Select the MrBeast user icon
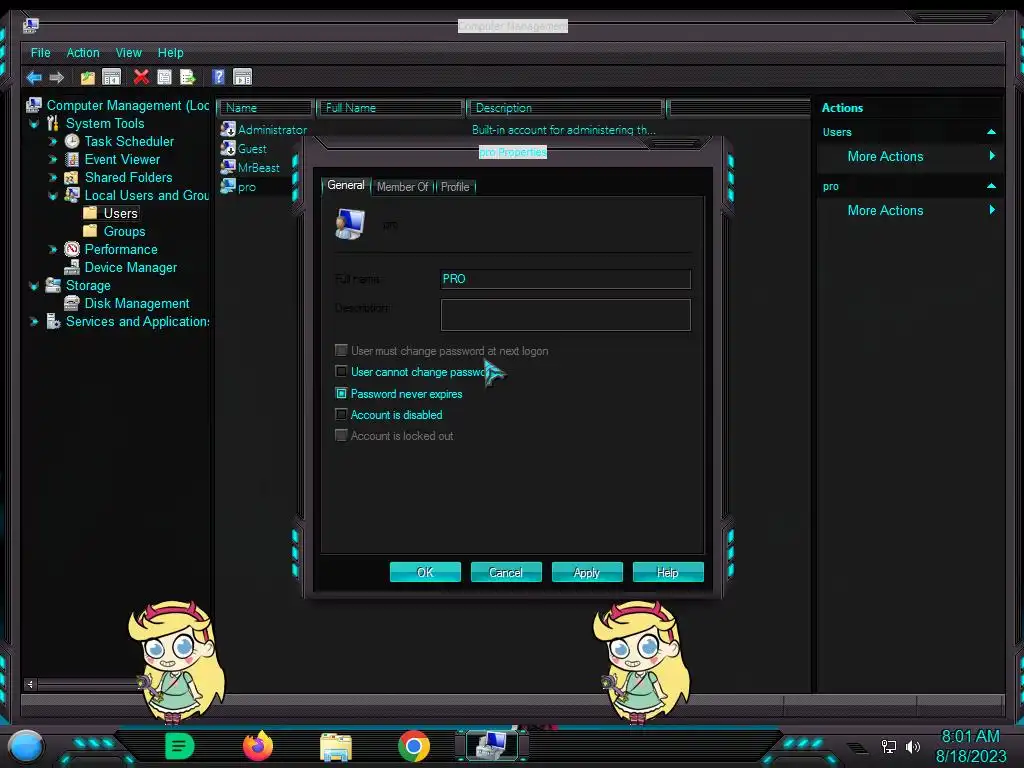1024x768 pixels. [228, 167]
